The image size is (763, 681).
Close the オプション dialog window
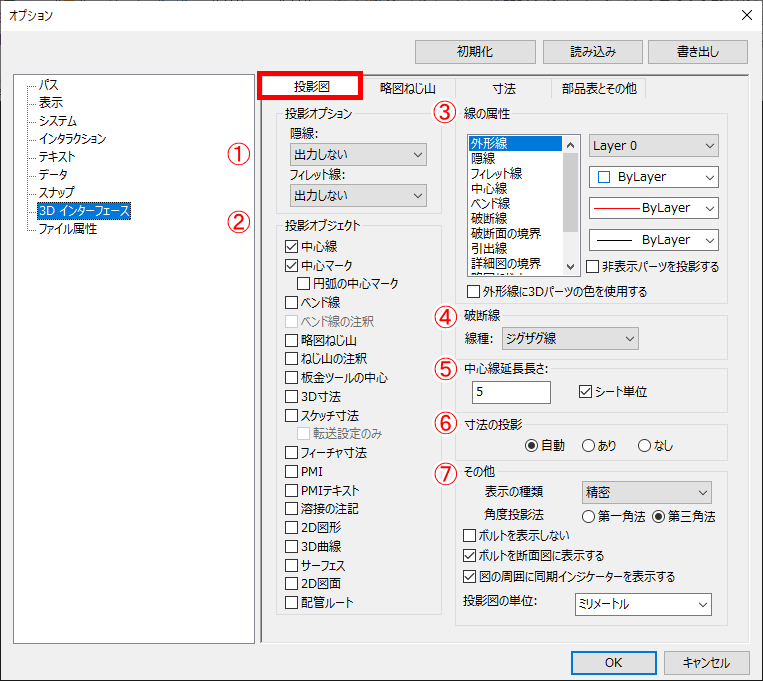click(x=744, y=15)
